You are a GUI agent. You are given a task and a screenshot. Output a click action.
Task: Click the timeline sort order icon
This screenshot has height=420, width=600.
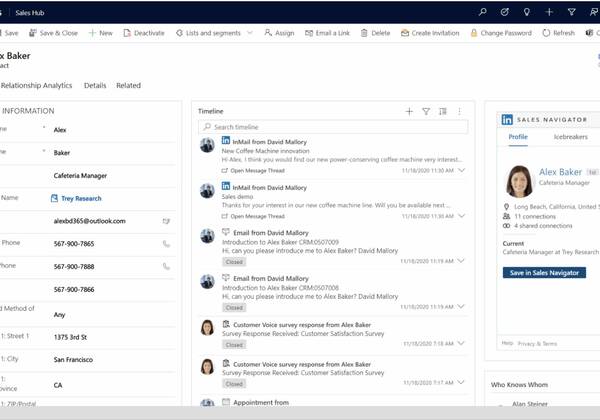[x=443, y=111]
